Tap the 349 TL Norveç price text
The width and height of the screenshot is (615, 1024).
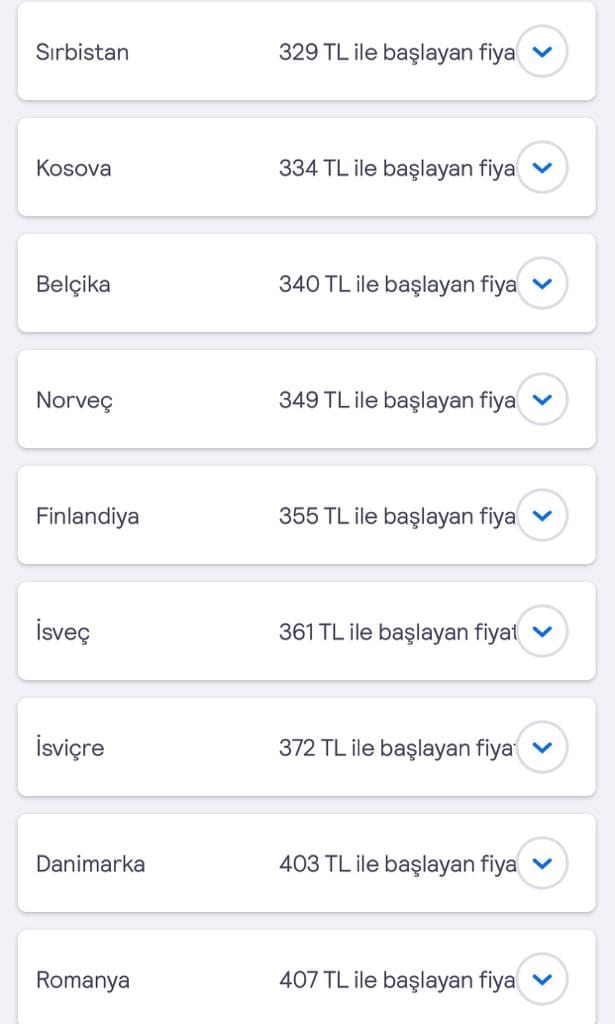[396, 400]
